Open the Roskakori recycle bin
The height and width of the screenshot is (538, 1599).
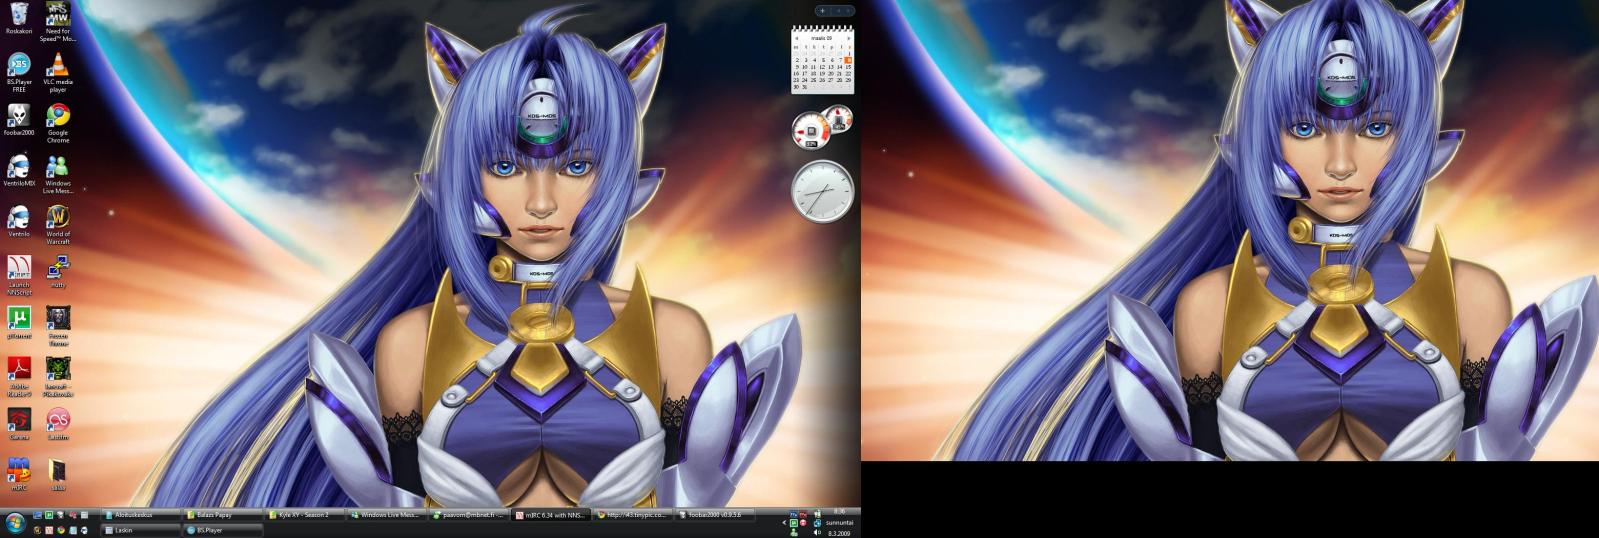coord(18,15)
